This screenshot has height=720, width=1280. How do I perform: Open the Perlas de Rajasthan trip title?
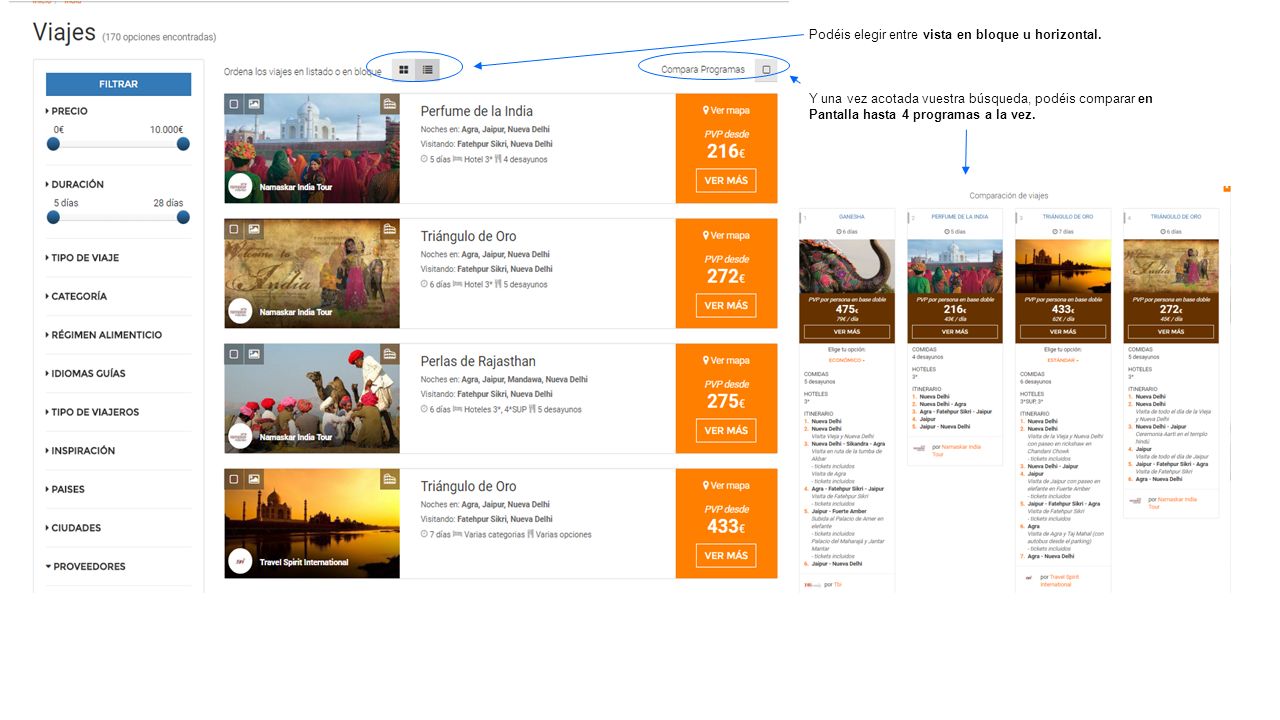[478, 361]
